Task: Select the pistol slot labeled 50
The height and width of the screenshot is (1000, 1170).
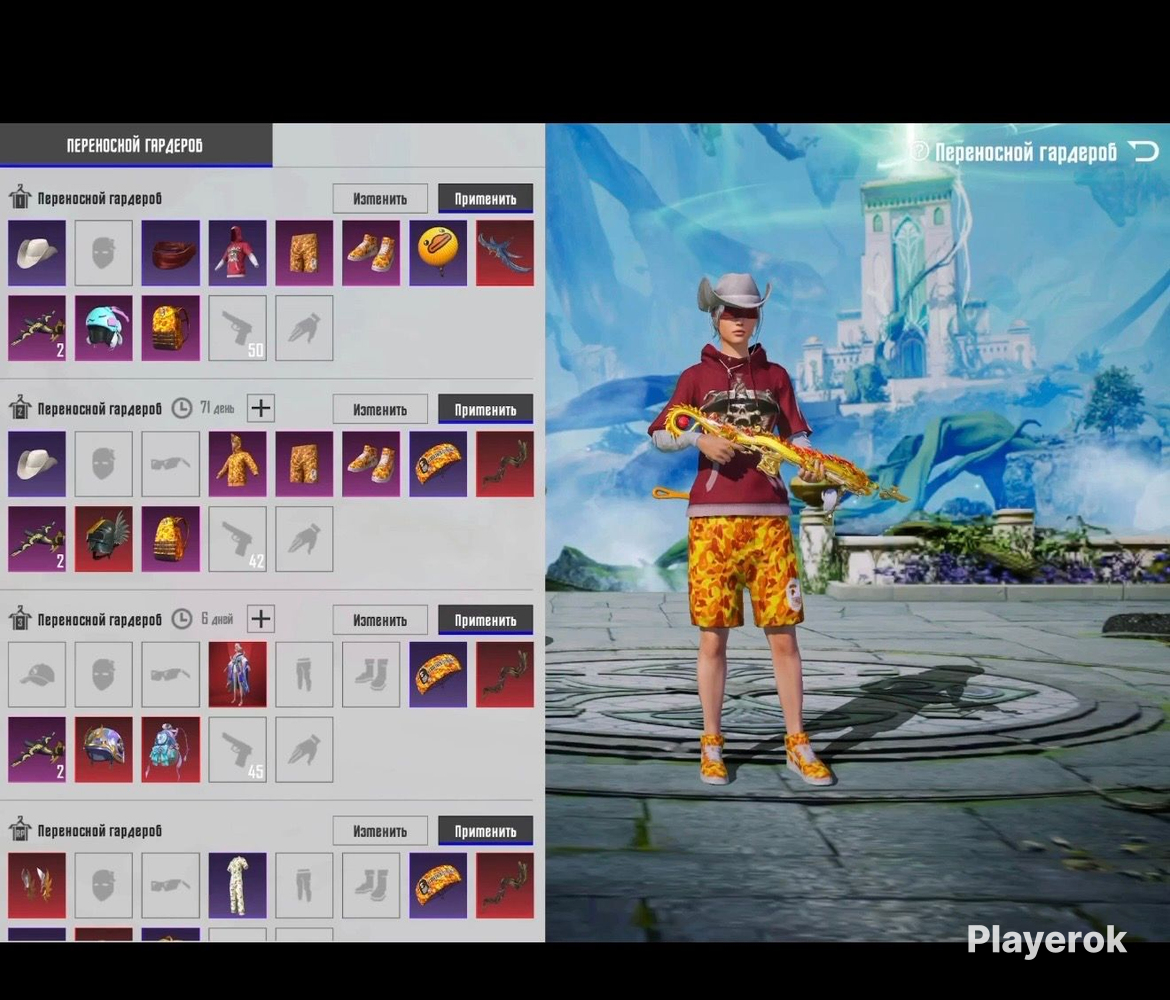Action: (x=237, y=328)
